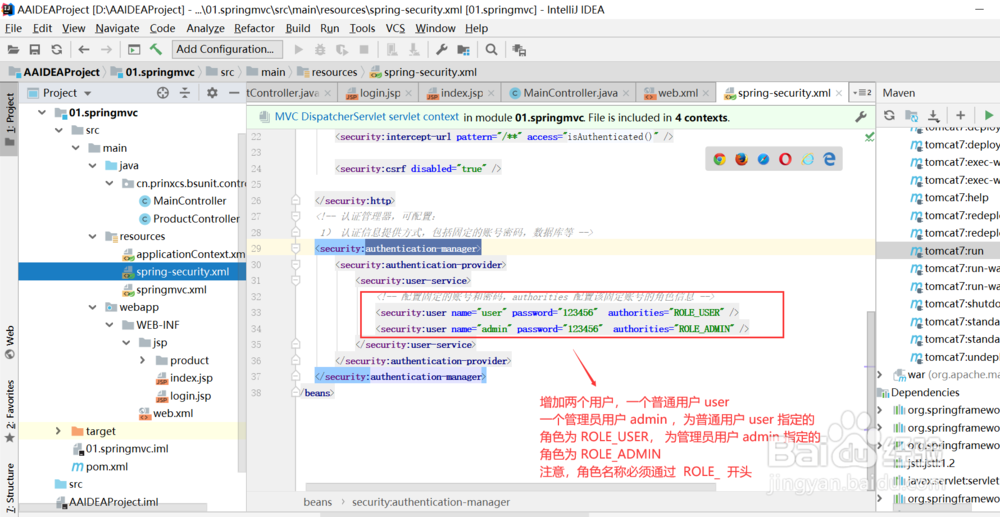Click the Stop square icon
The width and height of the screenshot is (1000, 517).
pos(364,50)
